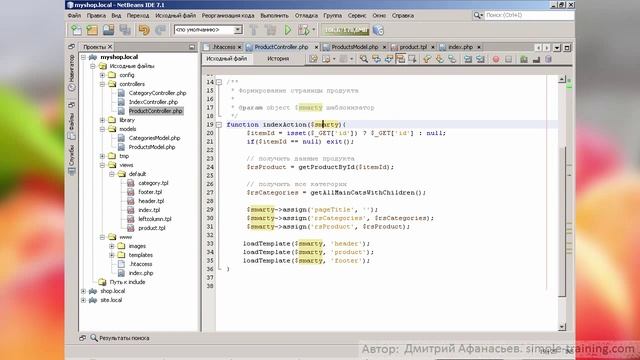
Task: Run the project with green play icon
Action: [x=288, y=30]
